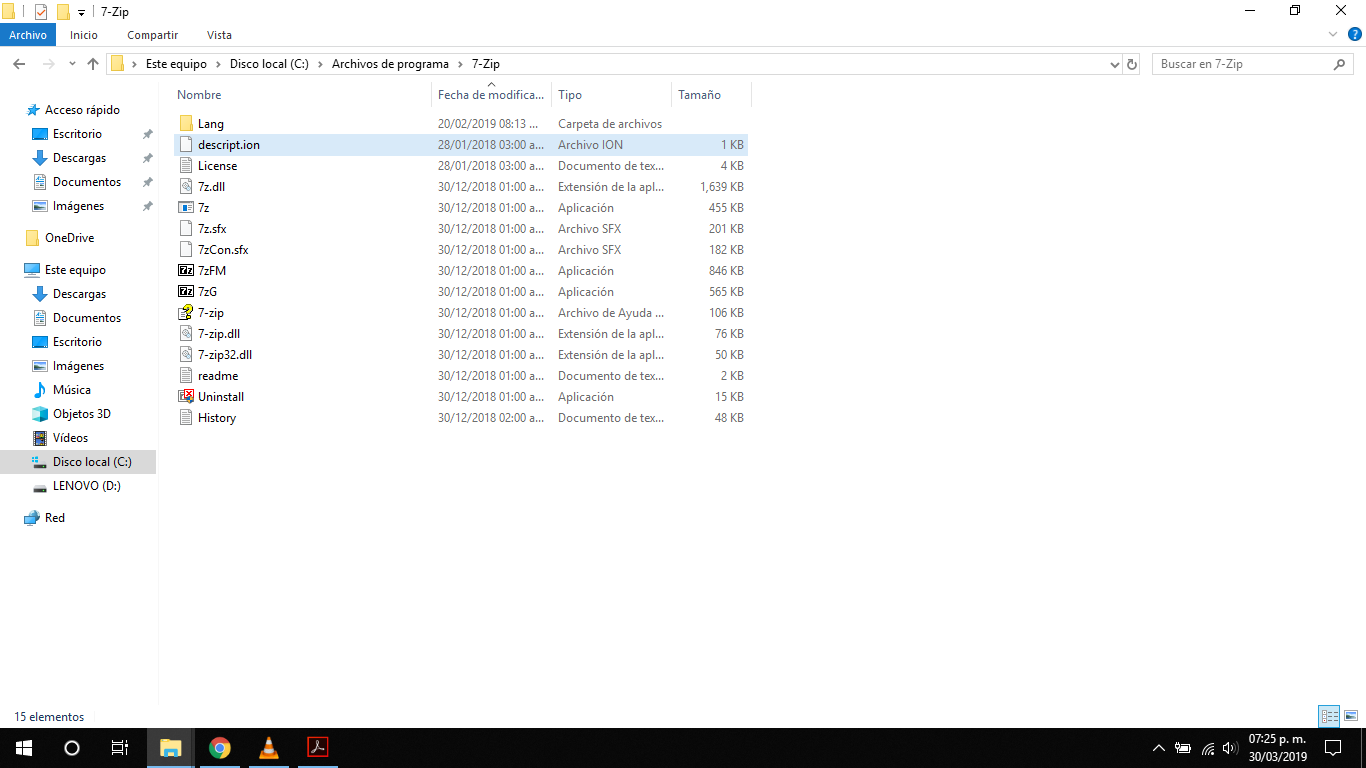Go back with the left arrow button
This screenshot has height=768, width=1366.
click(x=19, y=64)
